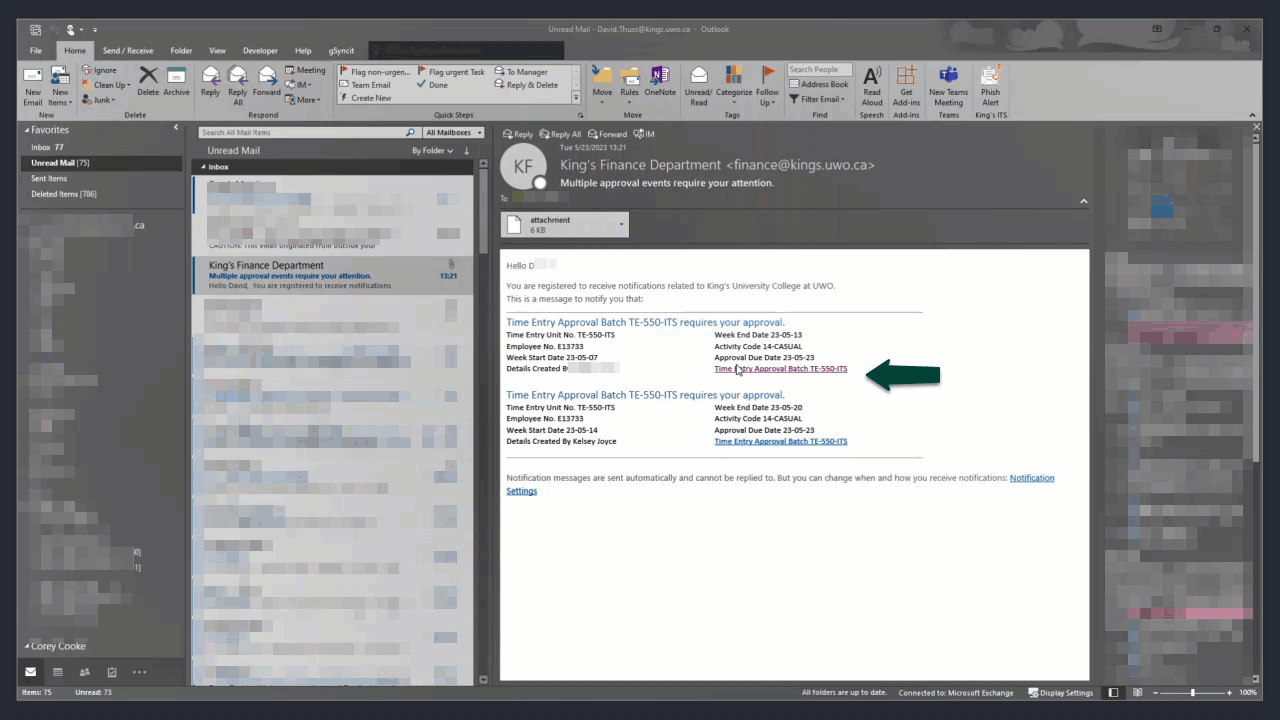Screen dimensions: 1280x720
Task: Open the Notification Settings link
Action: click(x=1032, y=478)
